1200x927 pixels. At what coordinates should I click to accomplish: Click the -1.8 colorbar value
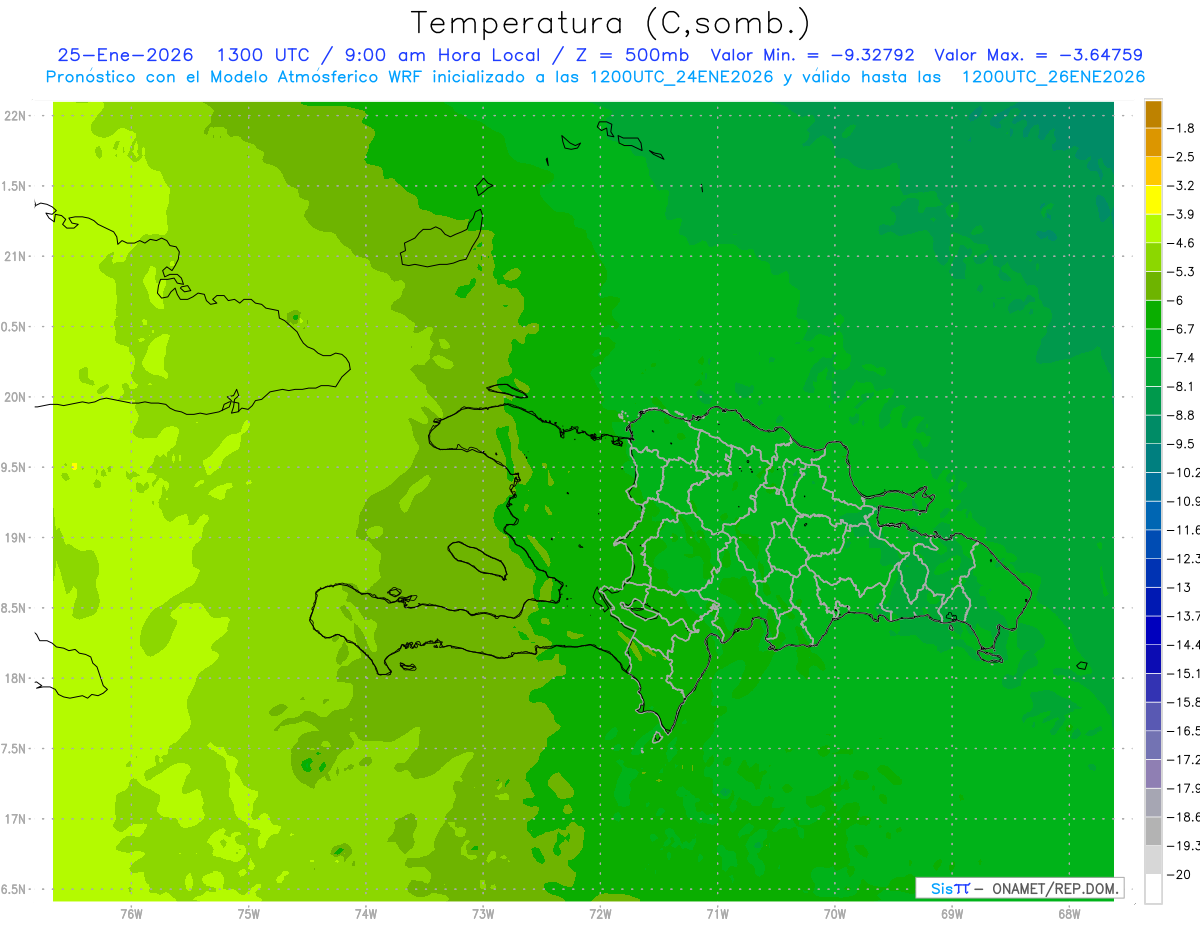click(x=1181, y=128)
